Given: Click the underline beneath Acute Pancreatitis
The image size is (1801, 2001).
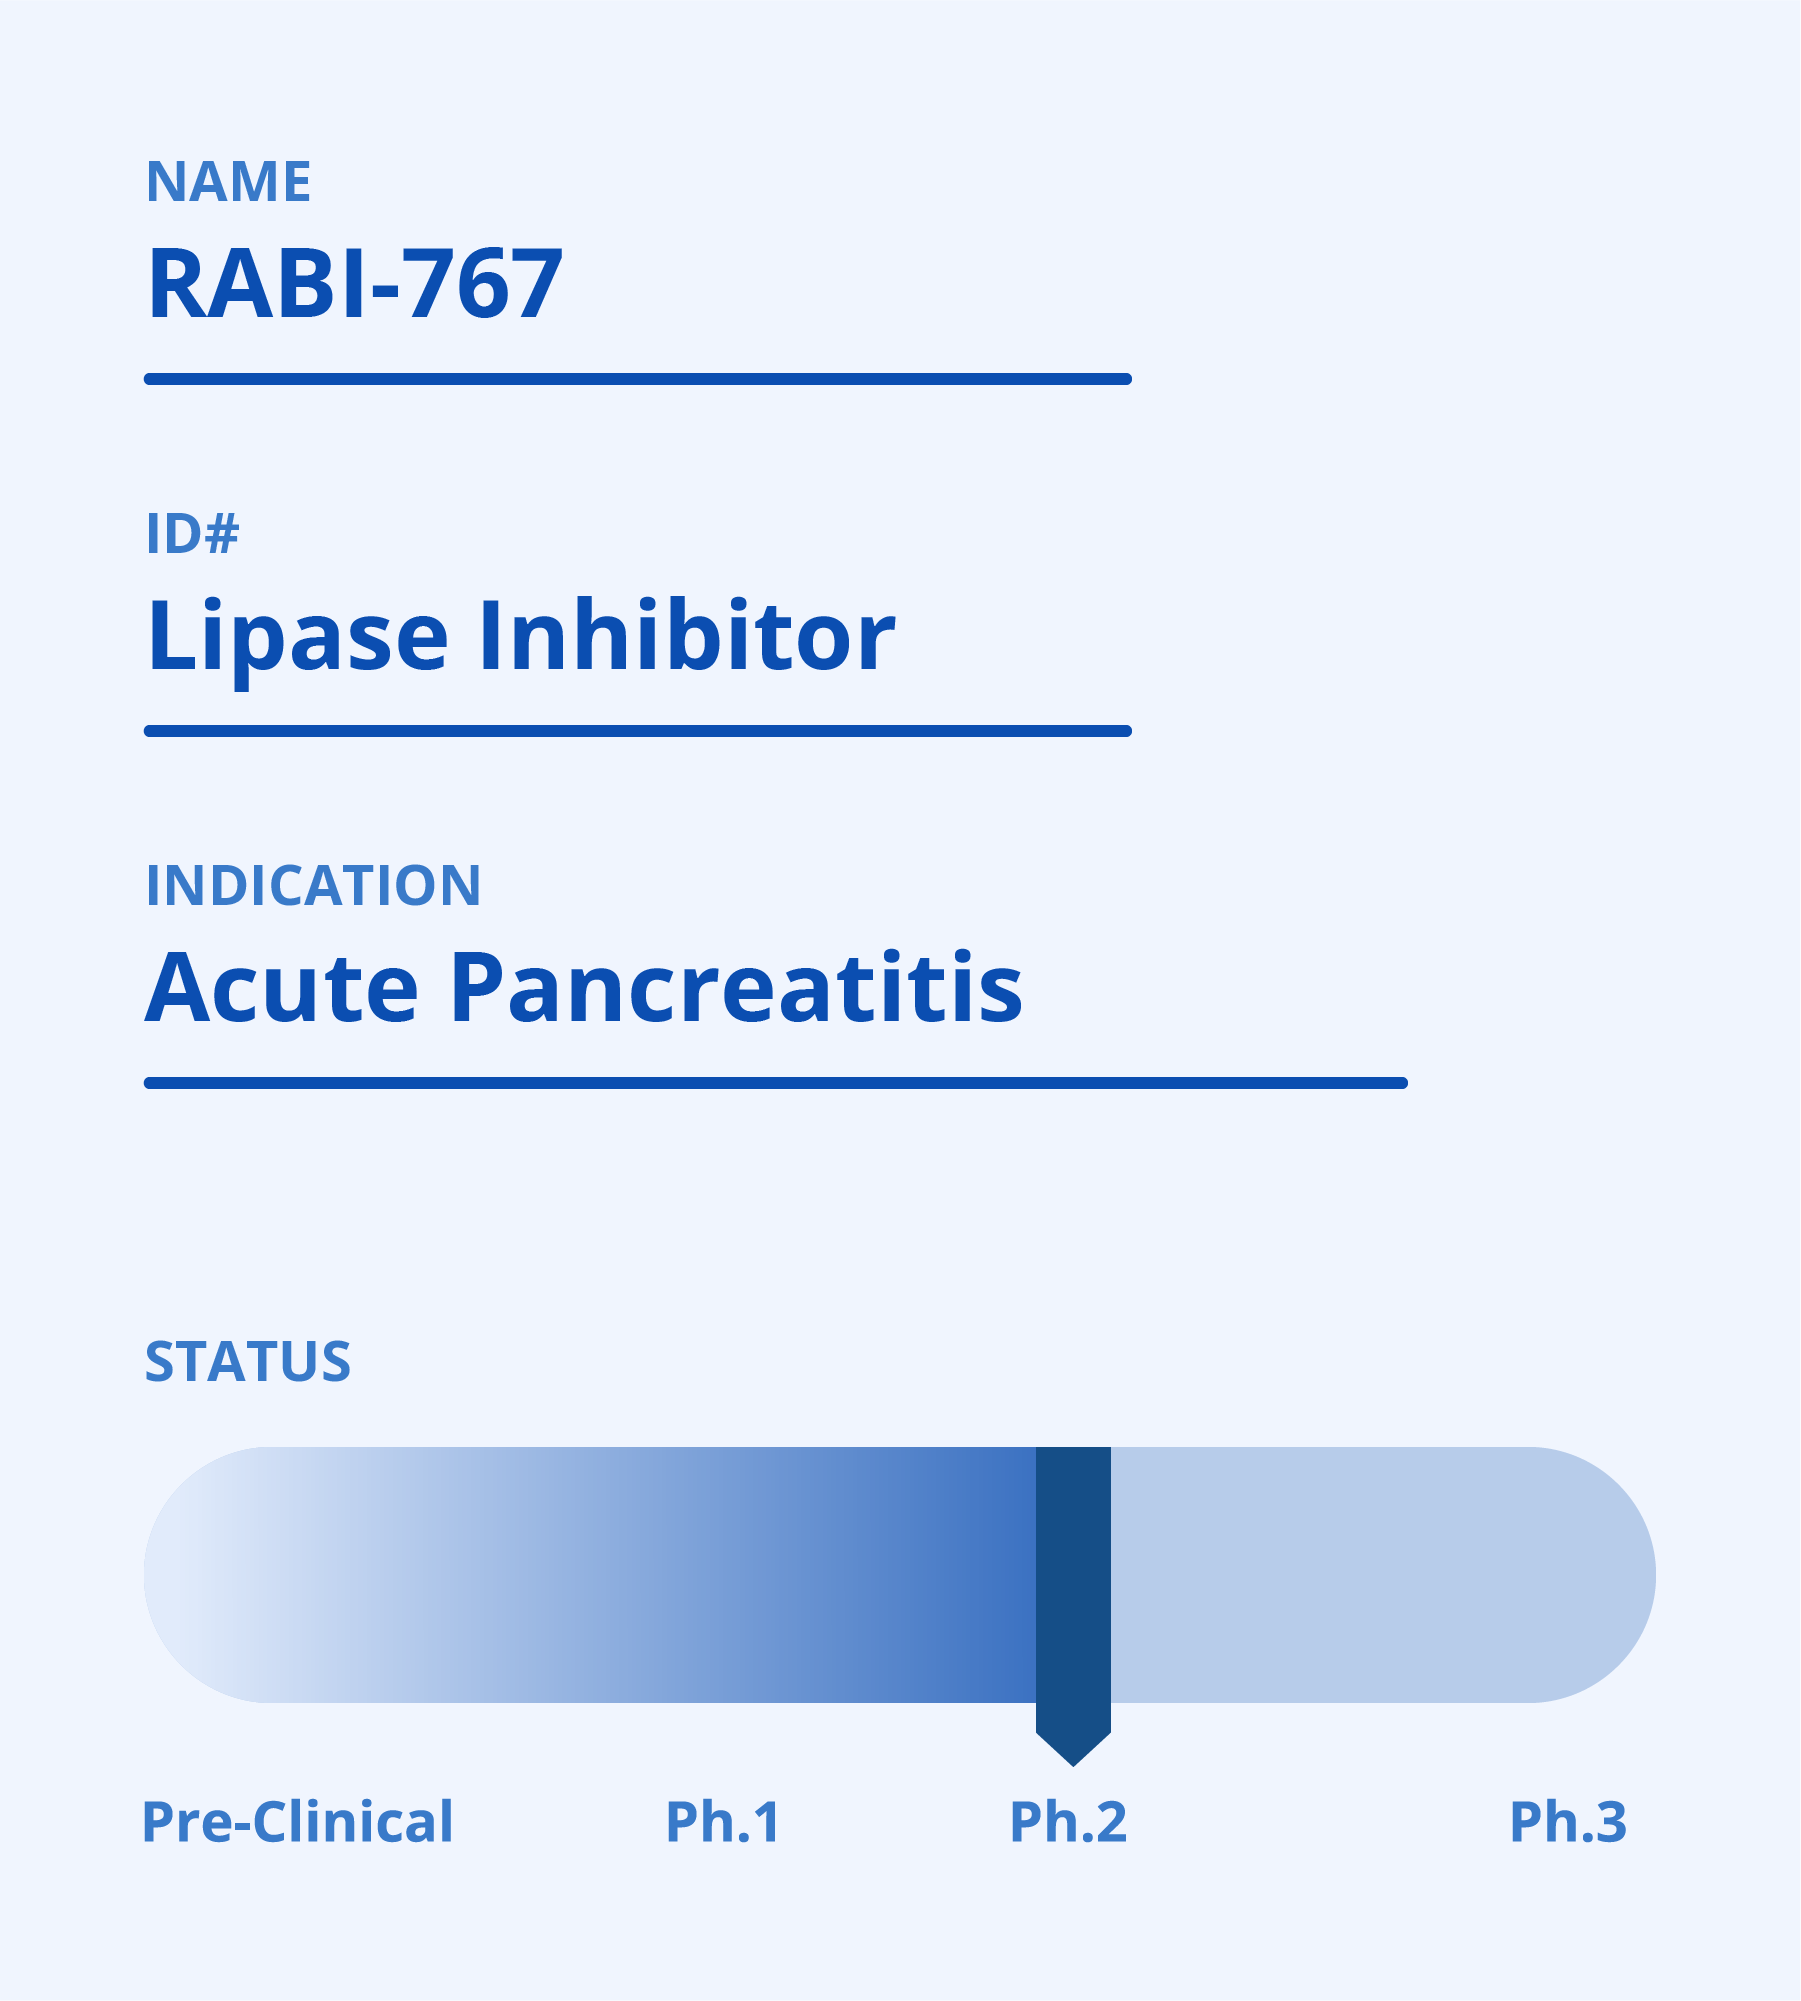Looking at the screenshot, I should tap(776, 1083).
